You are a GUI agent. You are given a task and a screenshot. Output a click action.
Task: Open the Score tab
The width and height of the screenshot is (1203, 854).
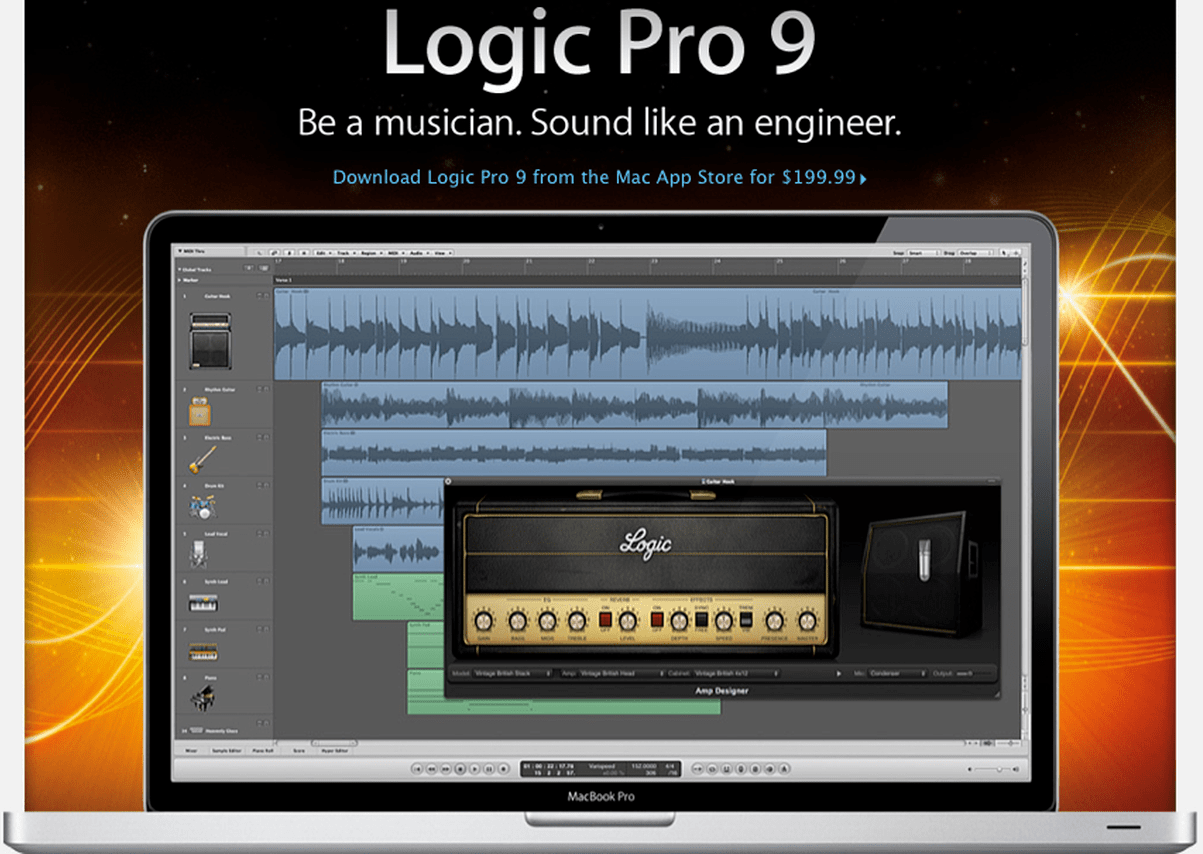301,749
